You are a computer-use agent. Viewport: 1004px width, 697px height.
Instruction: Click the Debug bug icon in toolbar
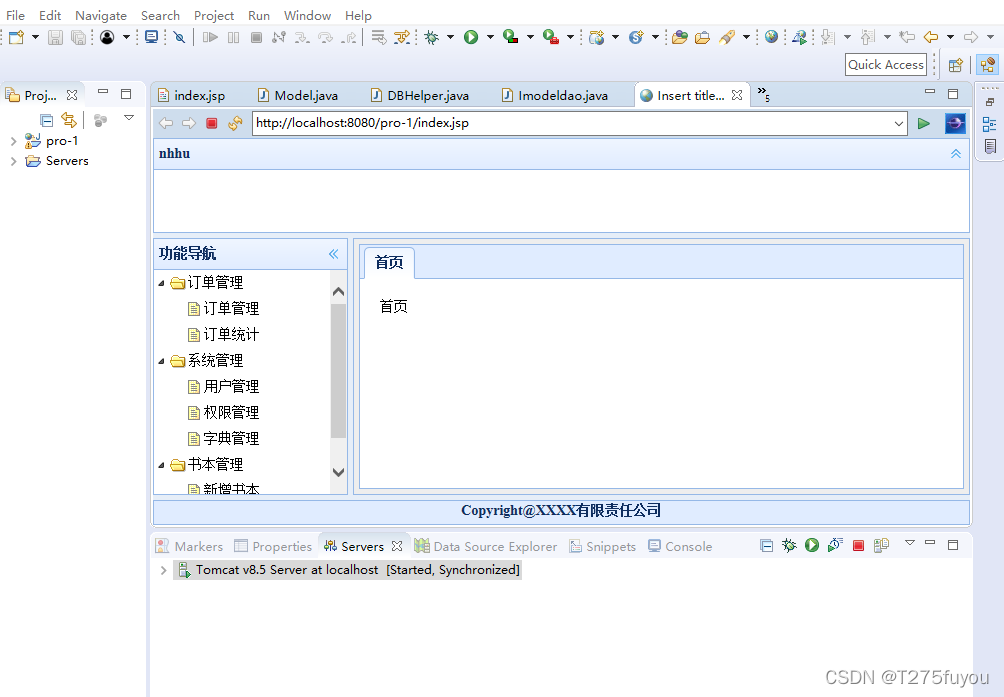click(432, 37)
